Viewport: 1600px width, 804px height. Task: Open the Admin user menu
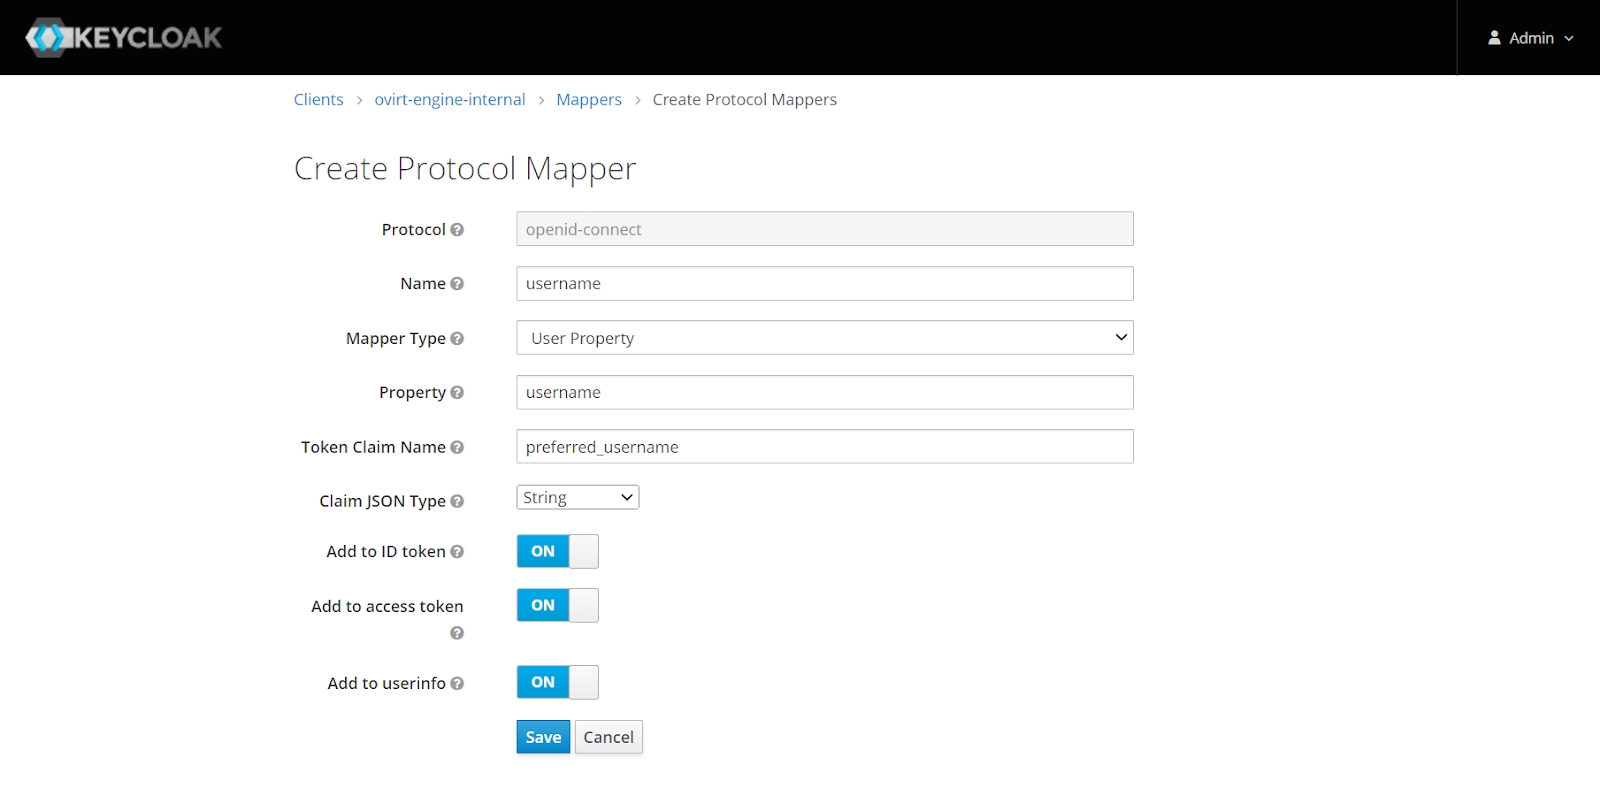pos(1530,38)
